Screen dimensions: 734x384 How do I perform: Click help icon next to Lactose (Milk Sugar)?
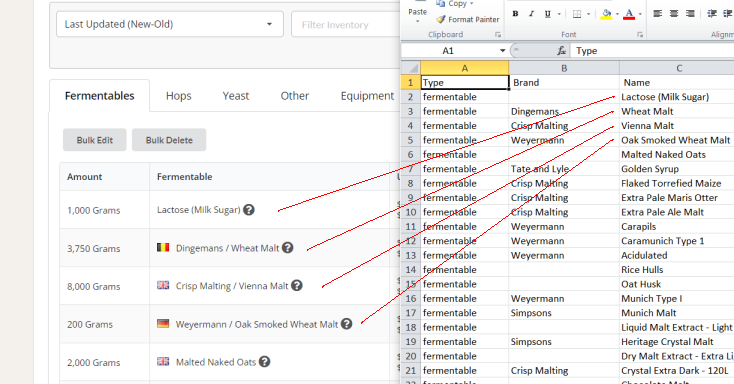coord(249,210)
